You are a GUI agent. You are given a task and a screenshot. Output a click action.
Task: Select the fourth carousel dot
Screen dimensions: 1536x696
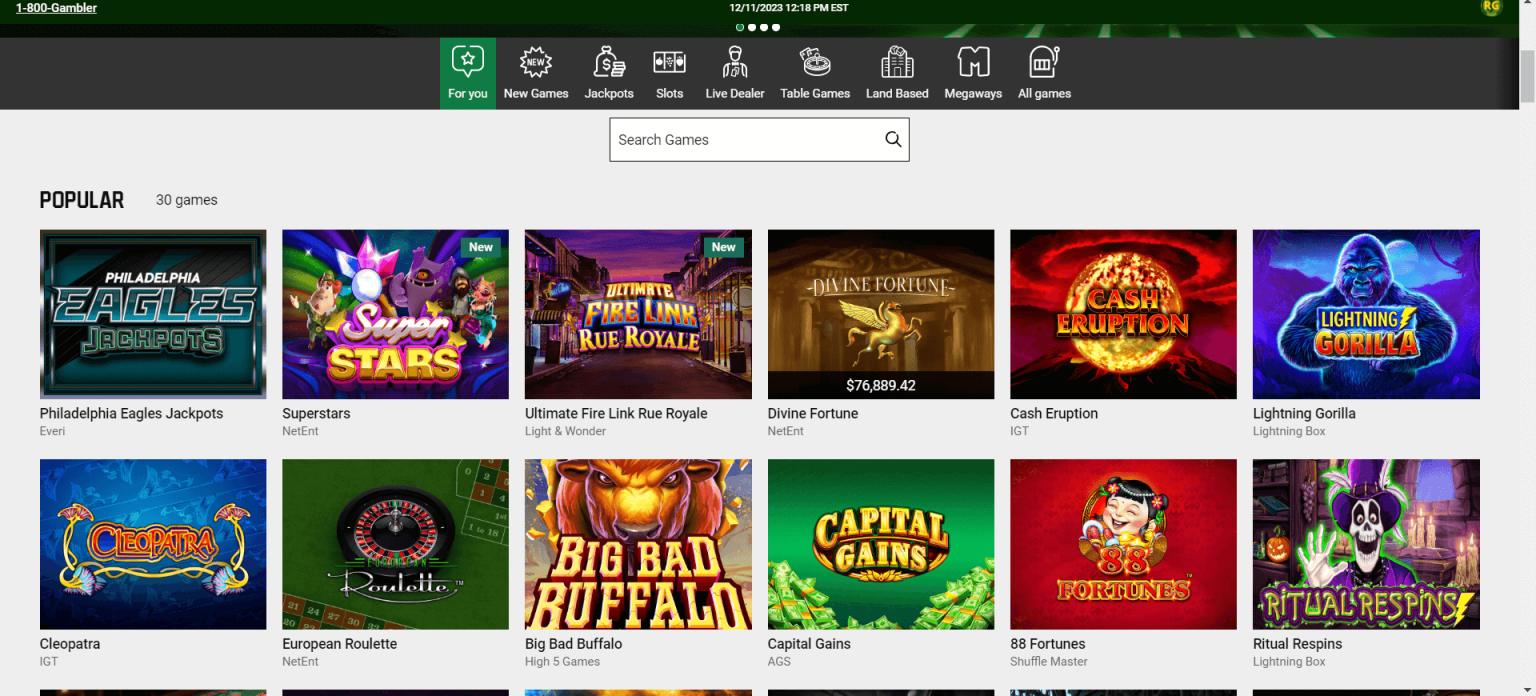[x=776, y=27]
